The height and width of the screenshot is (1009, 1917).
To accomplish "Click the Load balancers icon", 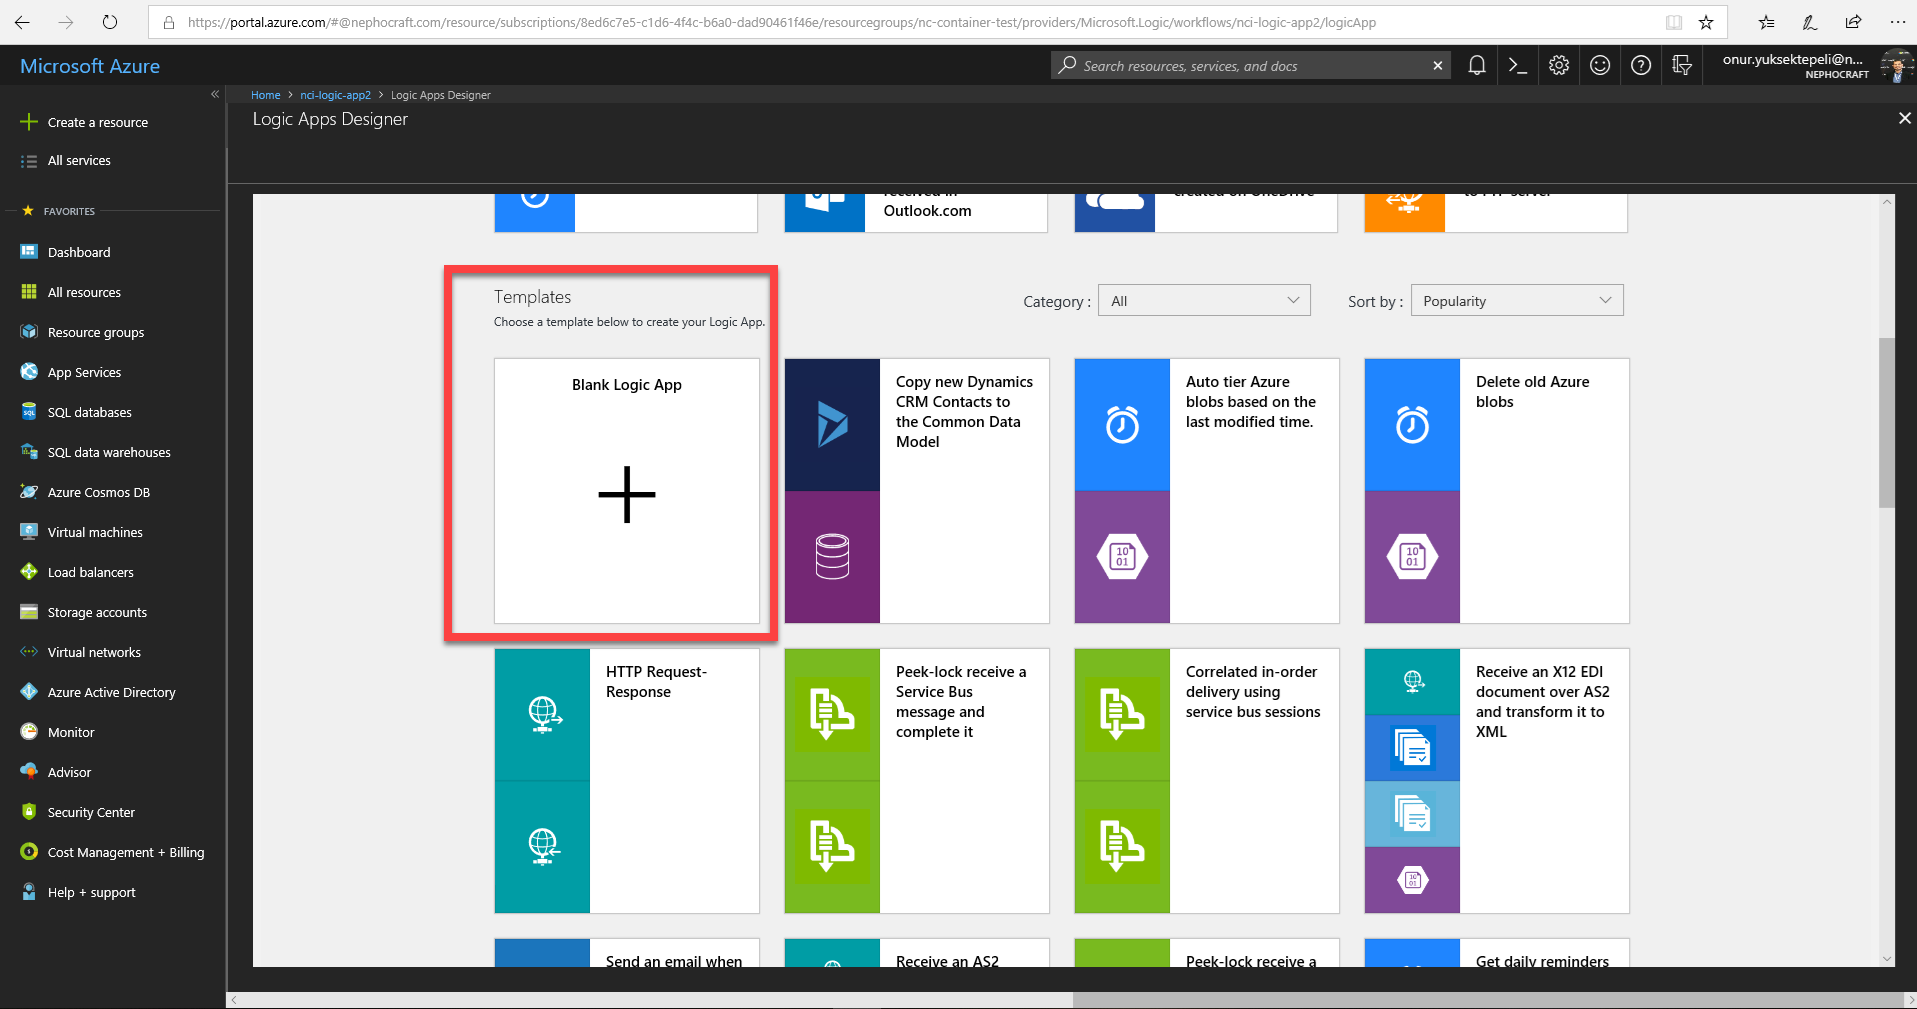I will tap(29, 572).
